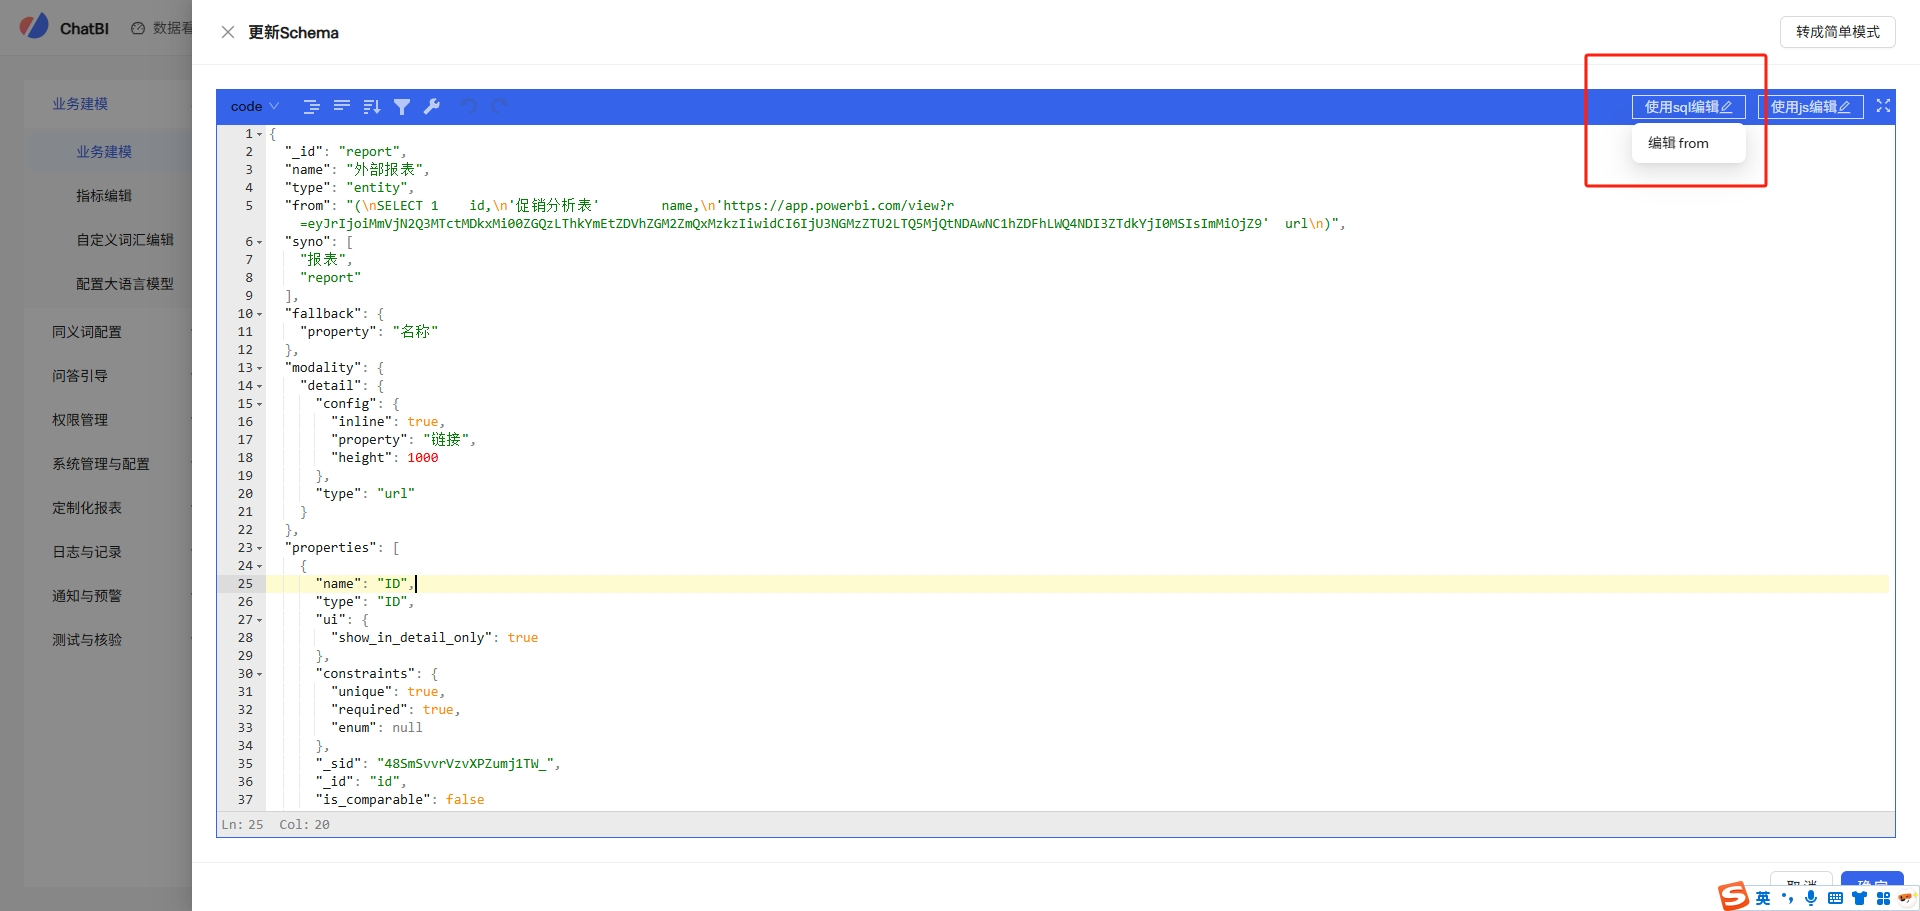Close the 更新Schema panel with the X
1920x911 pixels.
[x=228, y=32]
